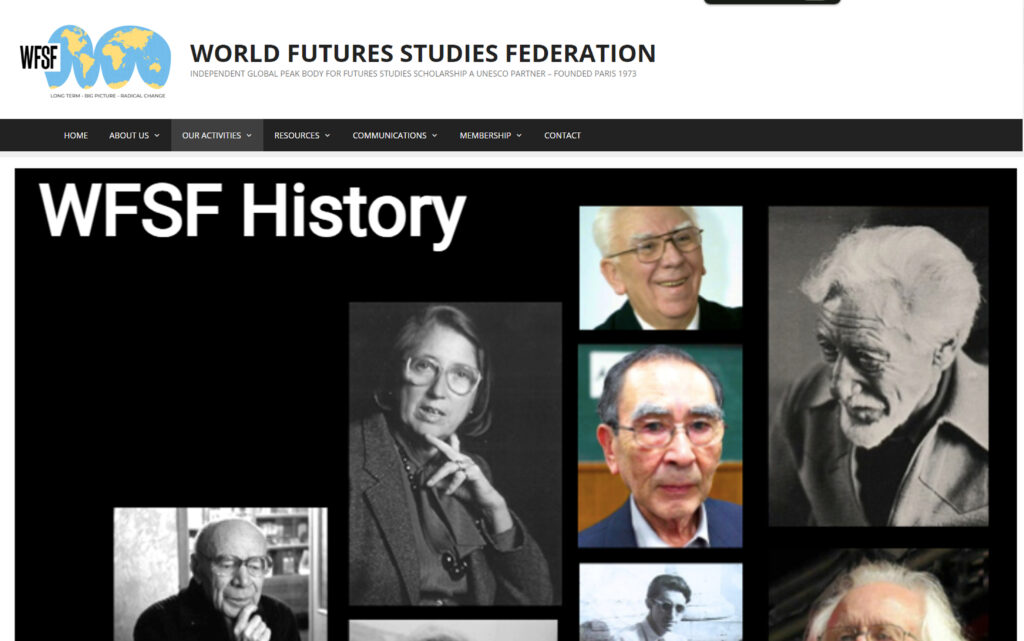This screenshot has width=1024, height=641.
Task: Expand the Communications dropdown arrow
Action: coord(434,136)
